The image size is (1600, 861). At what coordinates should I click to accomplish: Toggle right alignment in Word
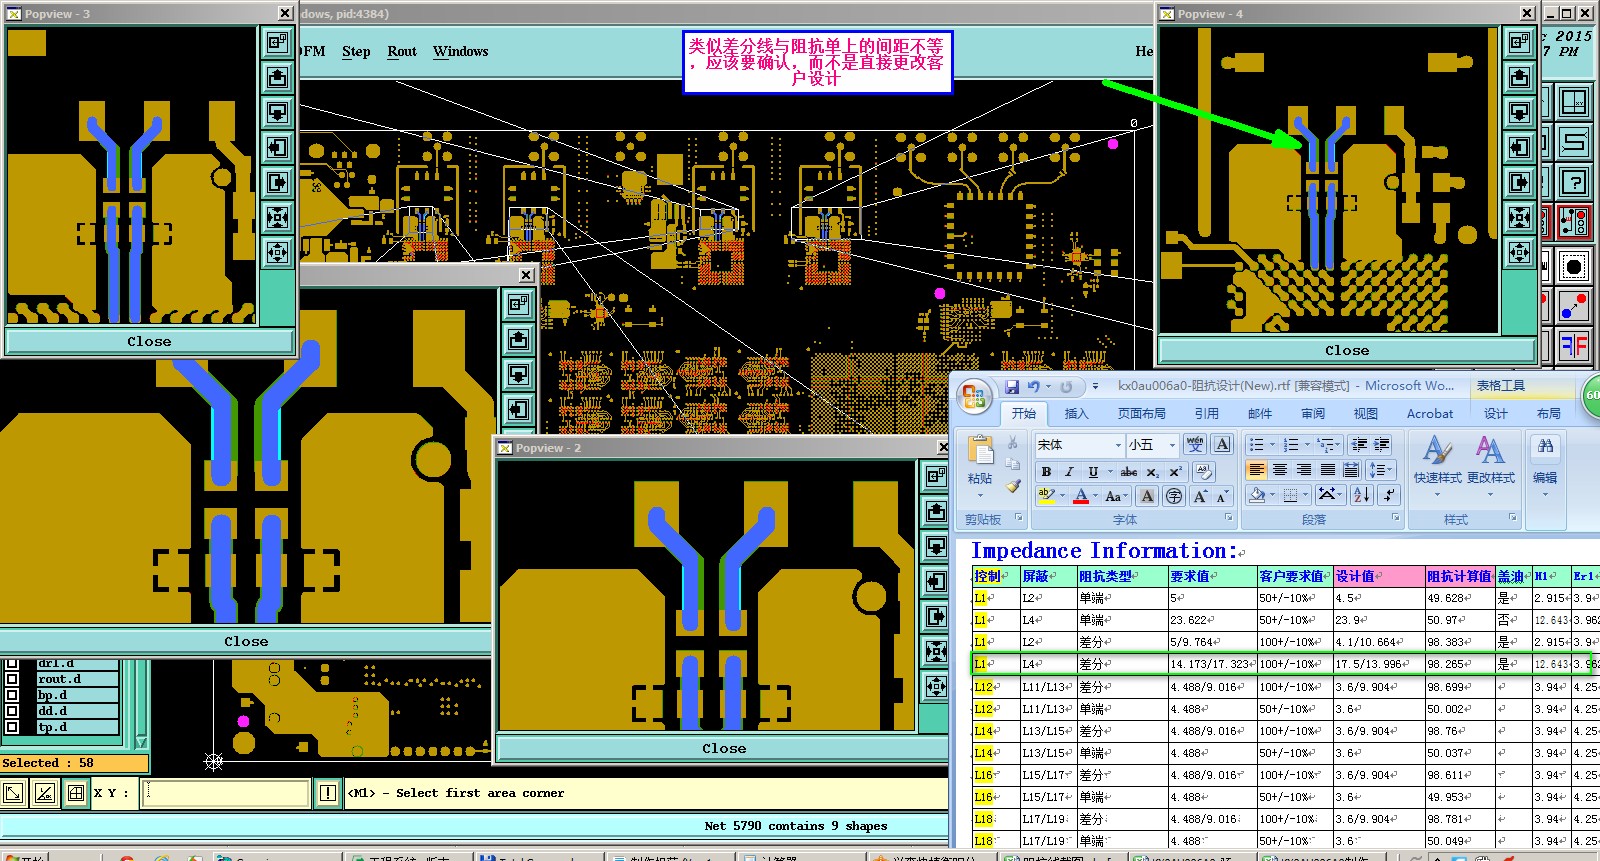click(x=1304, y=470)
